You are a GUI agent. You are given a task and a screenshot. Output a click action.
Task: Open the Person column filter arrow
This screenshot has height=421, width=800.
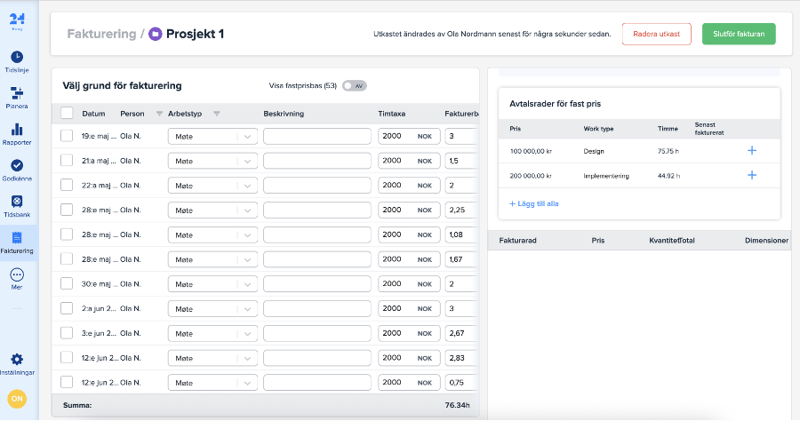tap(159, 114)
